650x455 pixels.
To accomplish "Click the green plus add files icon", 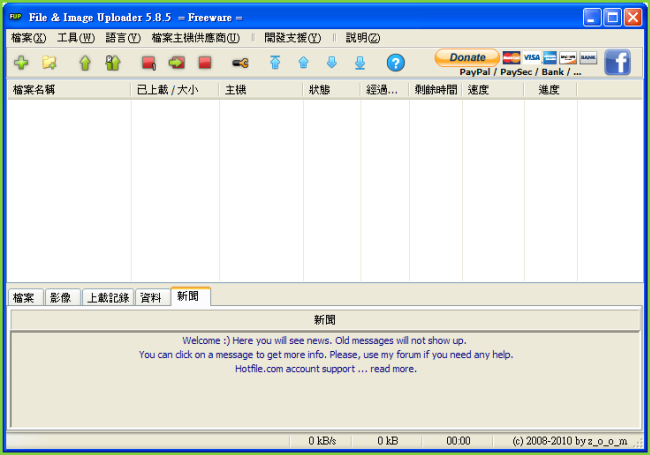I will click(21, 63).
